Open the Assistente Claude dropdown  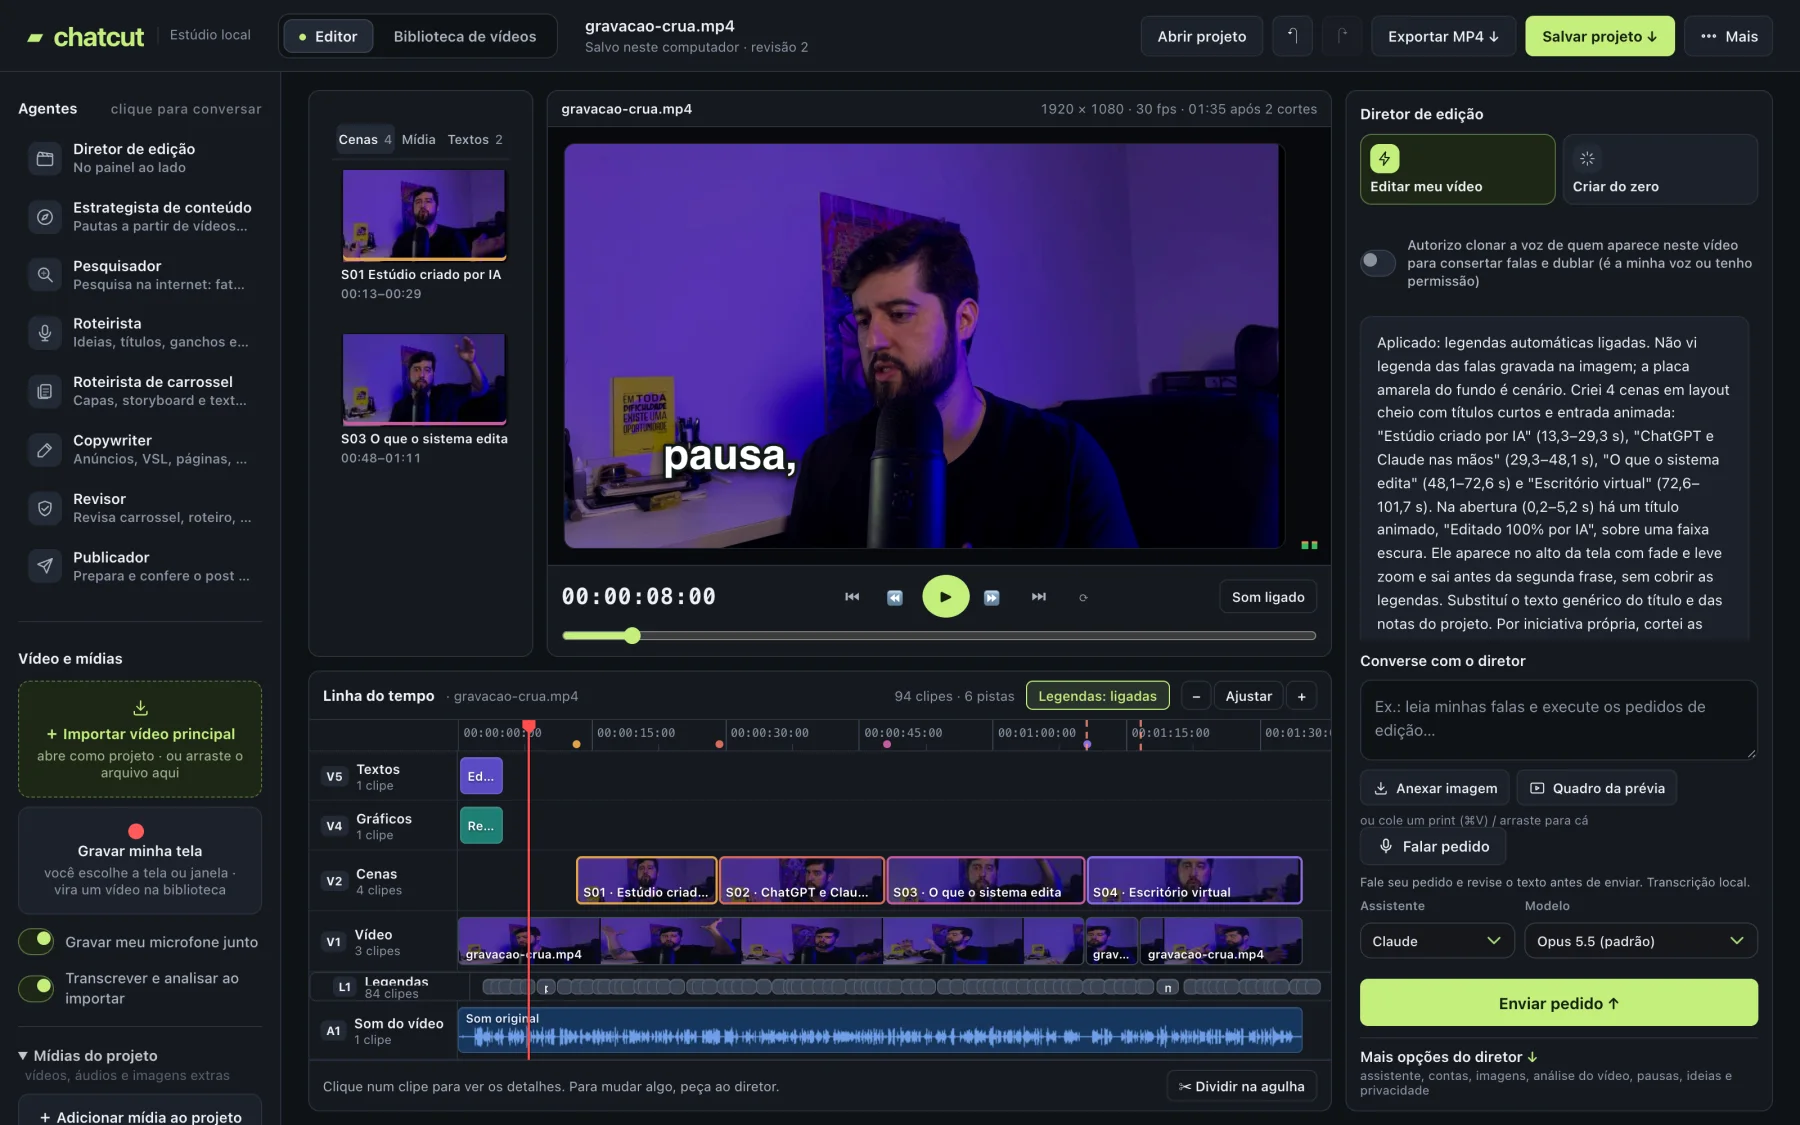[1436, 941]
